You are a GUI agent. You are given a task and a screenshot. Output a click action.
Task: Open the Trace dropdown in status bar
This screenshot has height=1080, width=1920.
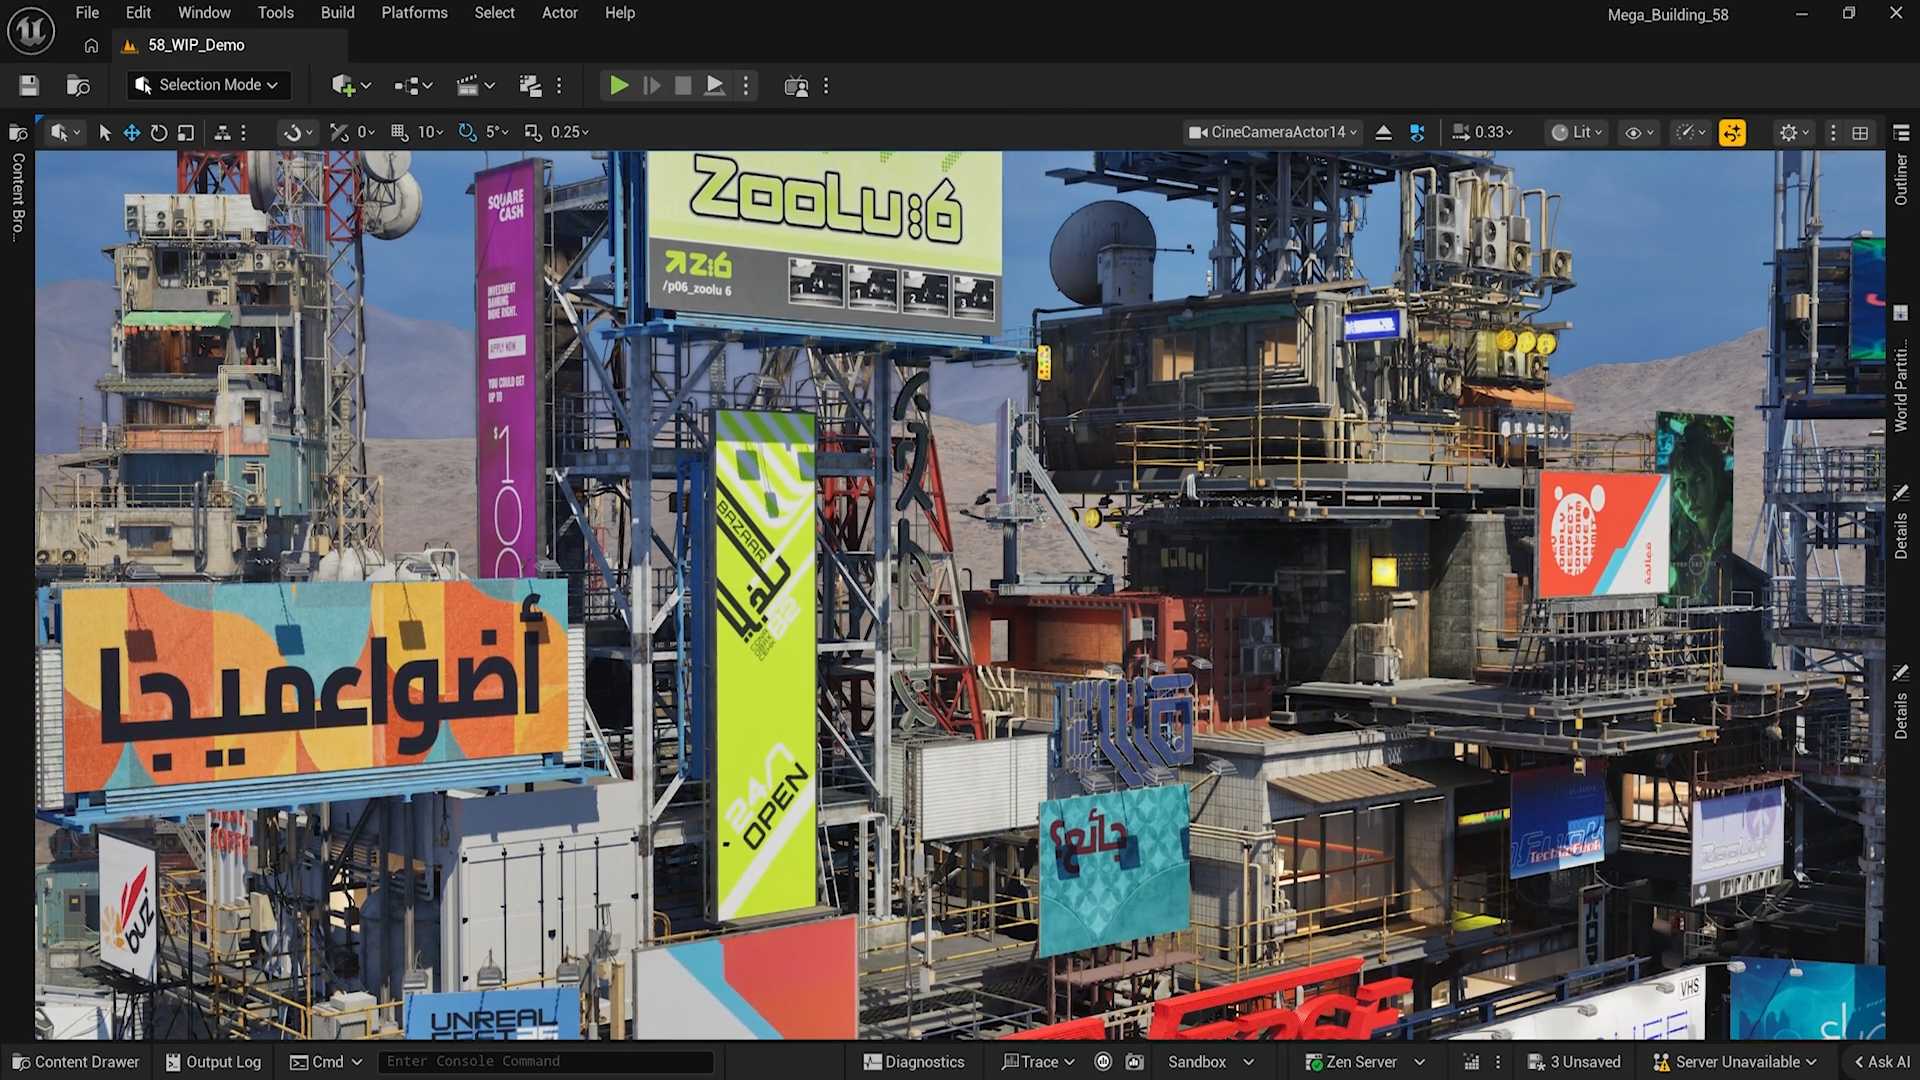1038,1062
